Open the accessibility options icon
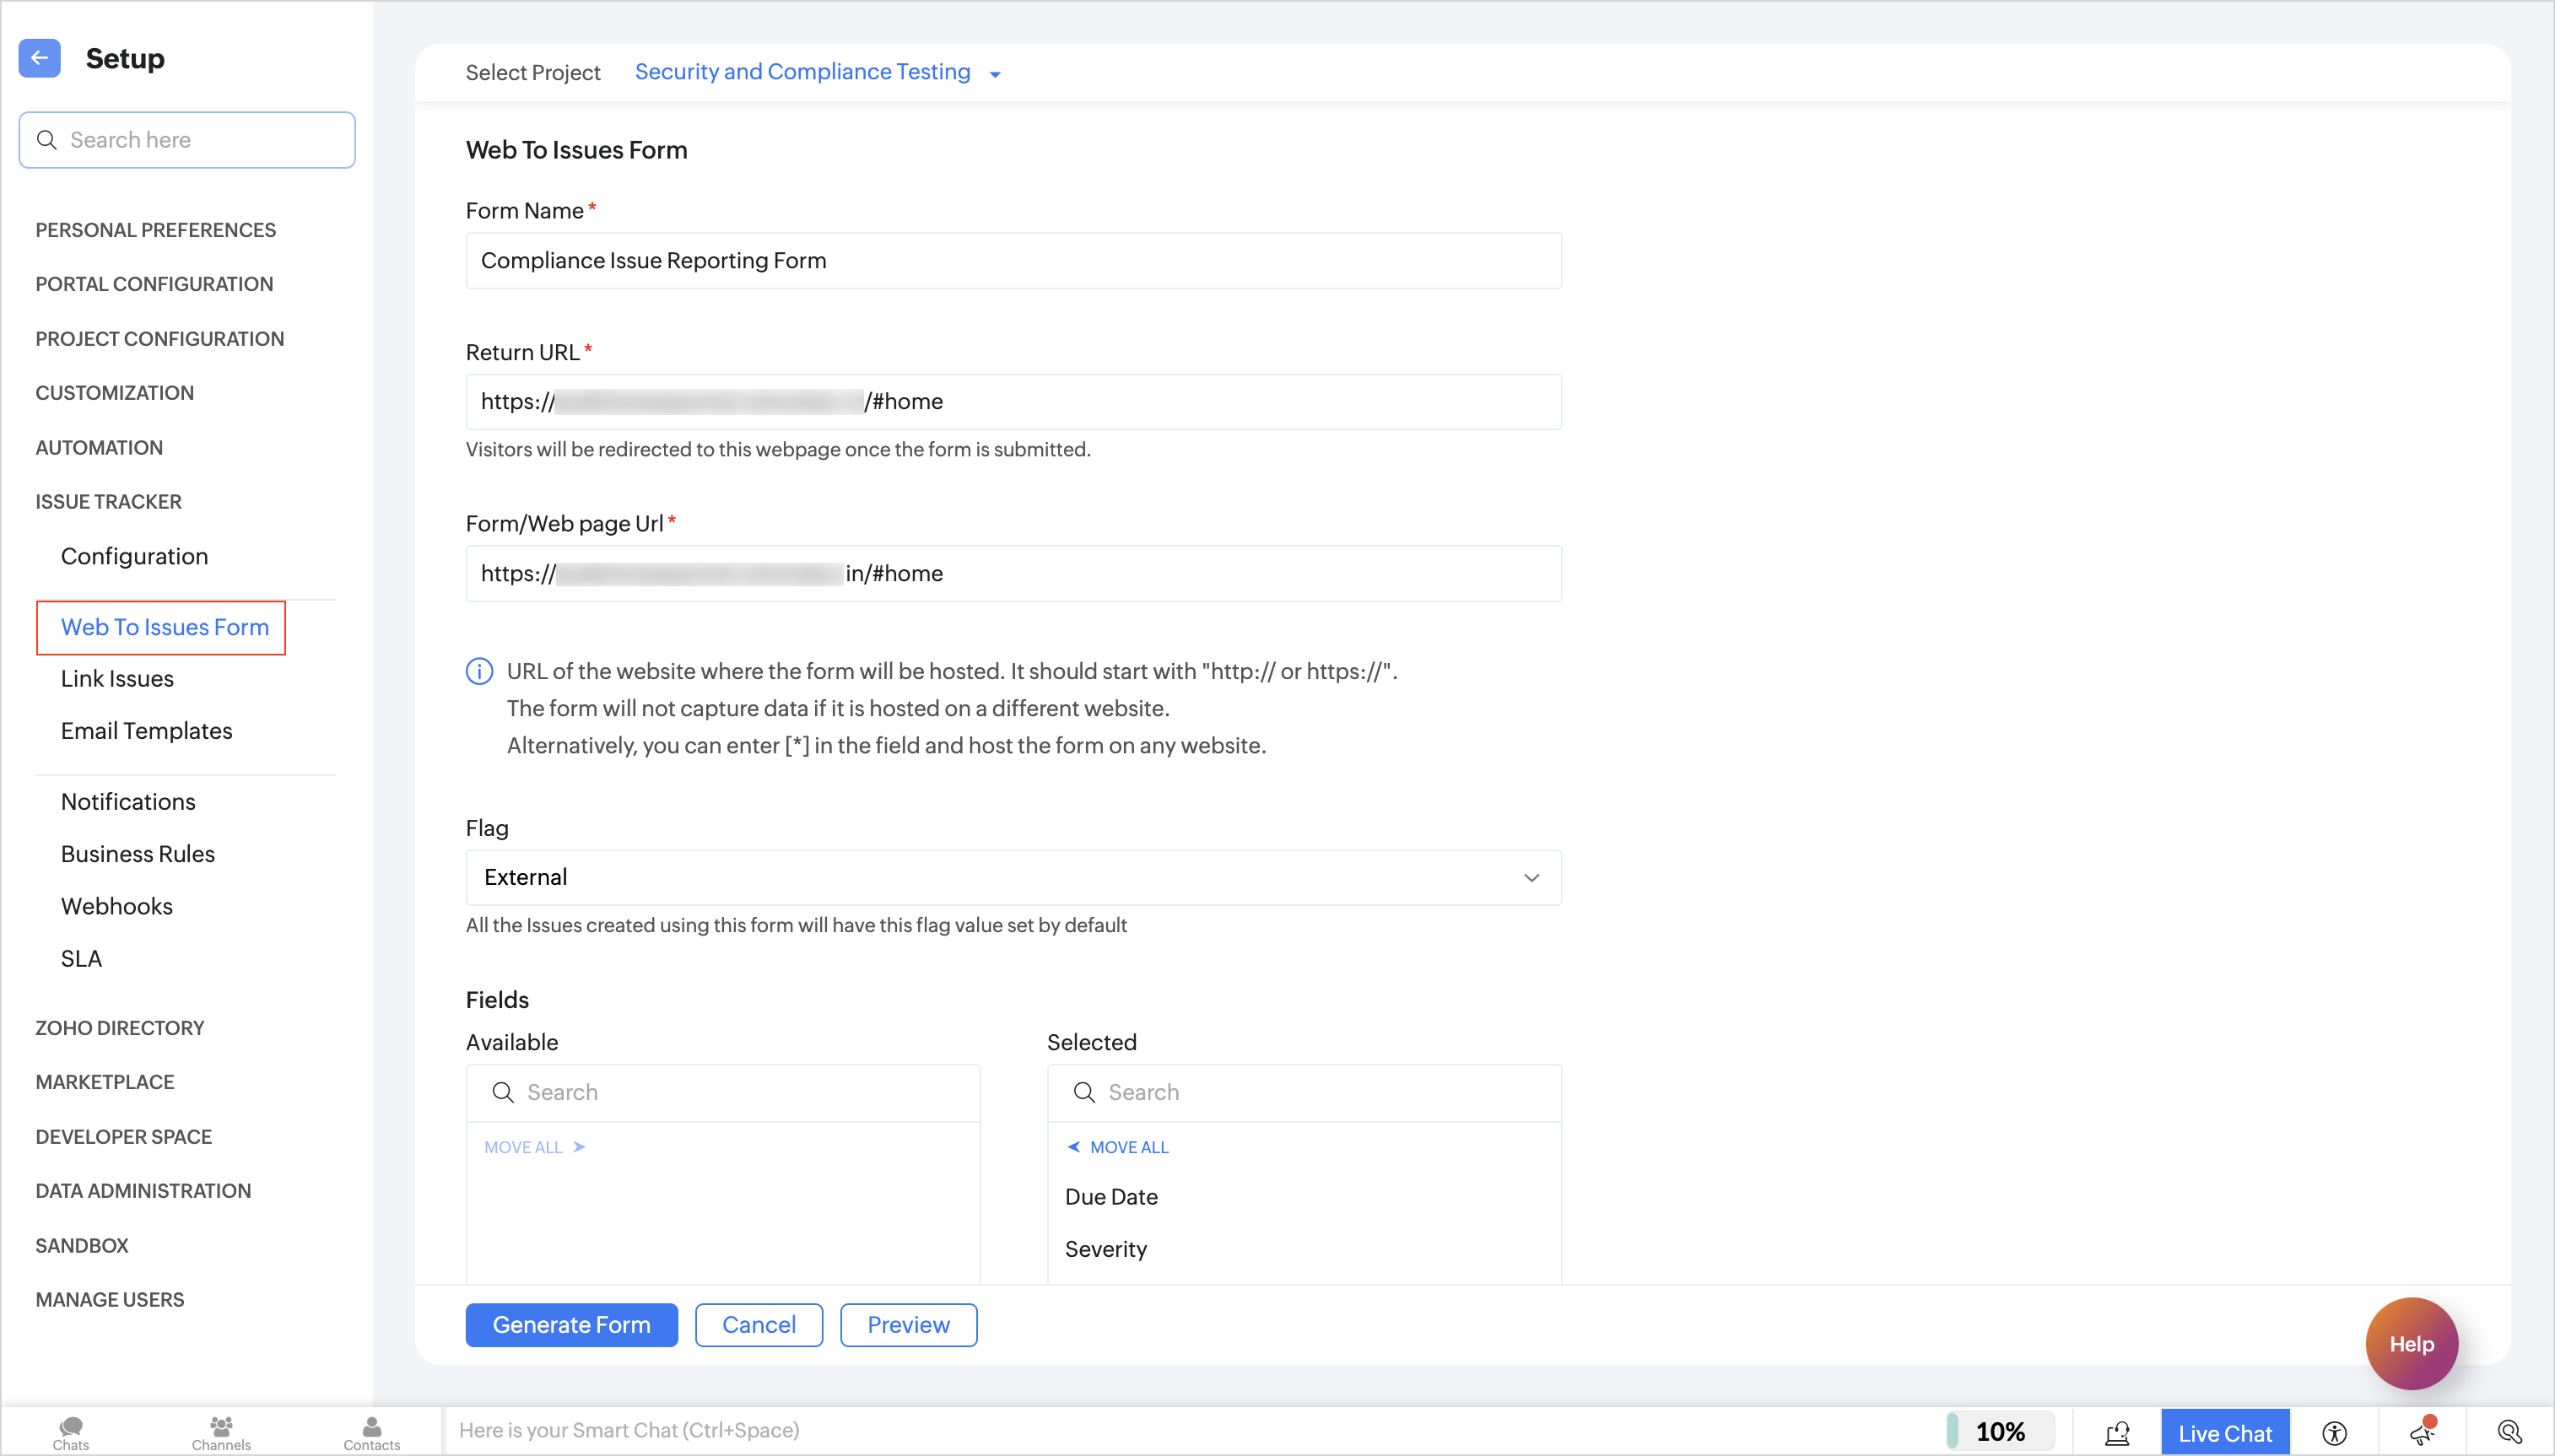Viewport: 2555px width, 1456px height. pos(2334,1433)
